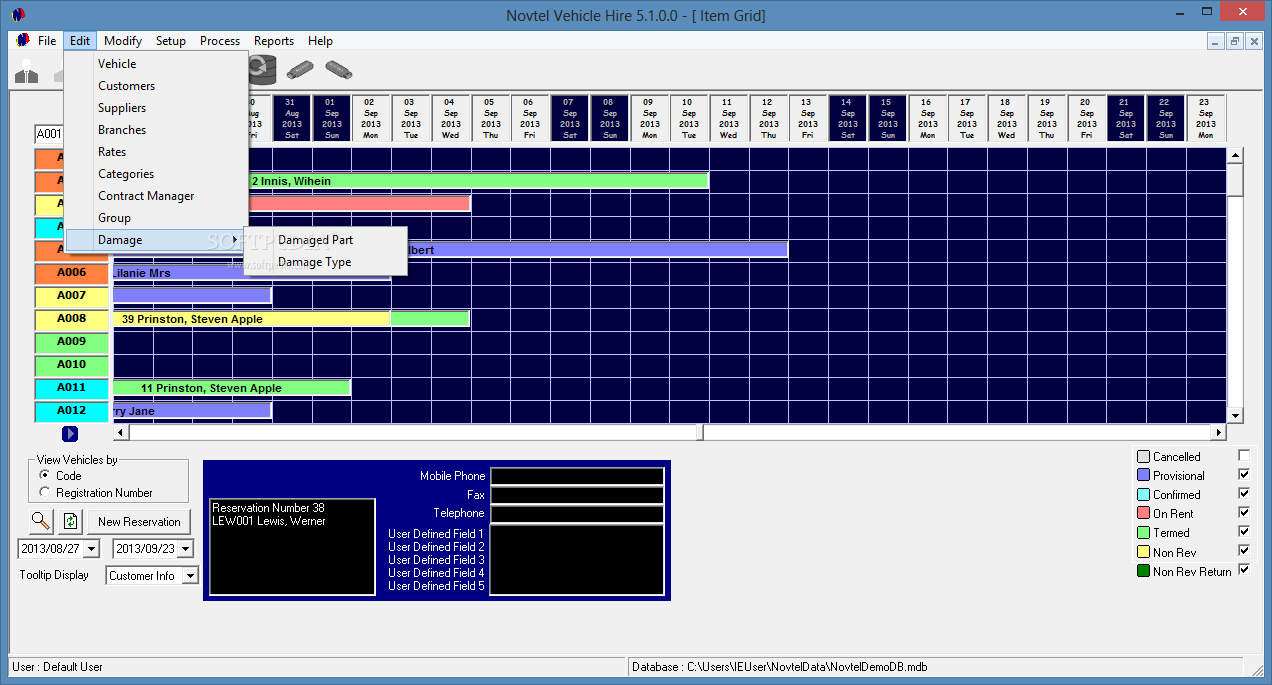Click the Mobile Phone input field
This screenshot has width=1272, height=685.
pos(577,476)
